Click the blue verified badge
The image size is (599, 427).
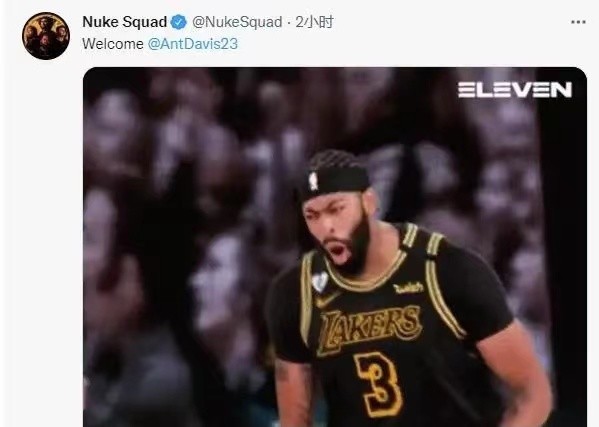point(178,22)
